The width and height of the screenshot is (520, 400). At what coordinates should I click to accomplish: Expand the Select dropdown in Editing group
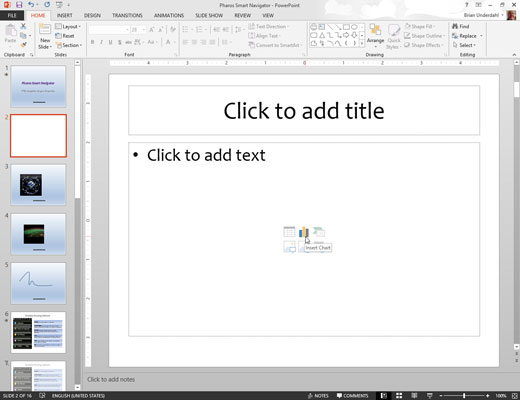coord(464,45)
